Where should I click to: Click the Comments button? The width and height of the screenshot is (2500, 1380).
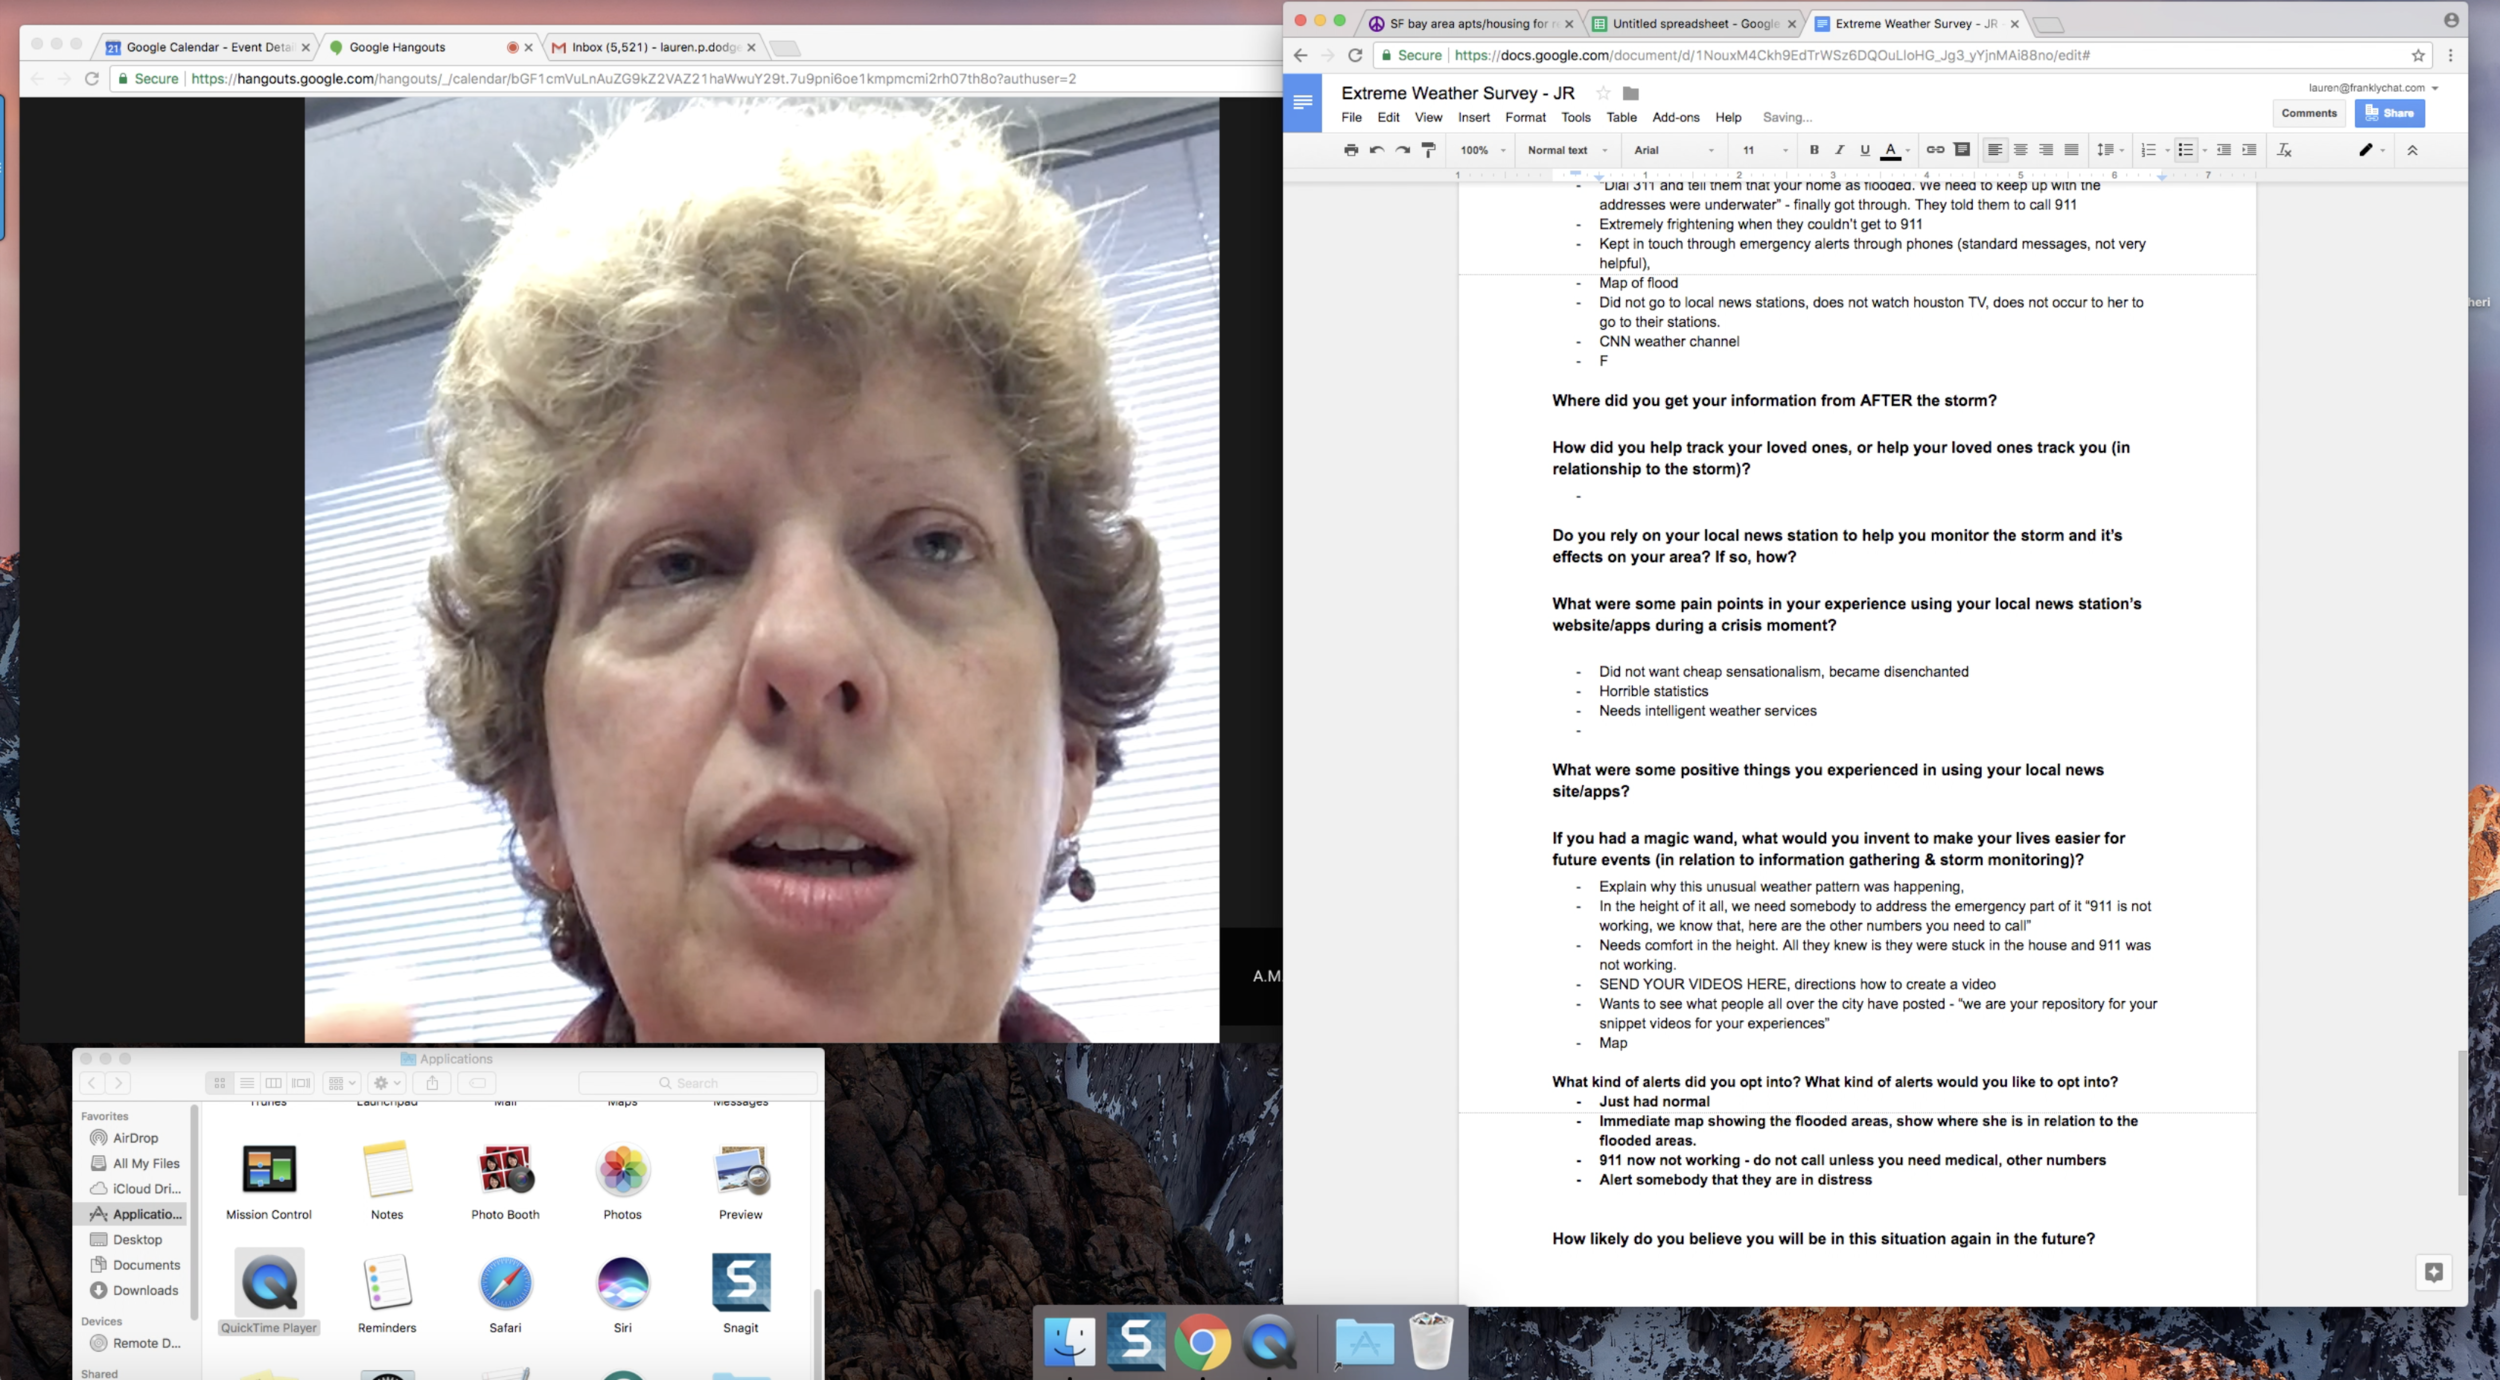pyautogui.click(x=2309, y=113)
